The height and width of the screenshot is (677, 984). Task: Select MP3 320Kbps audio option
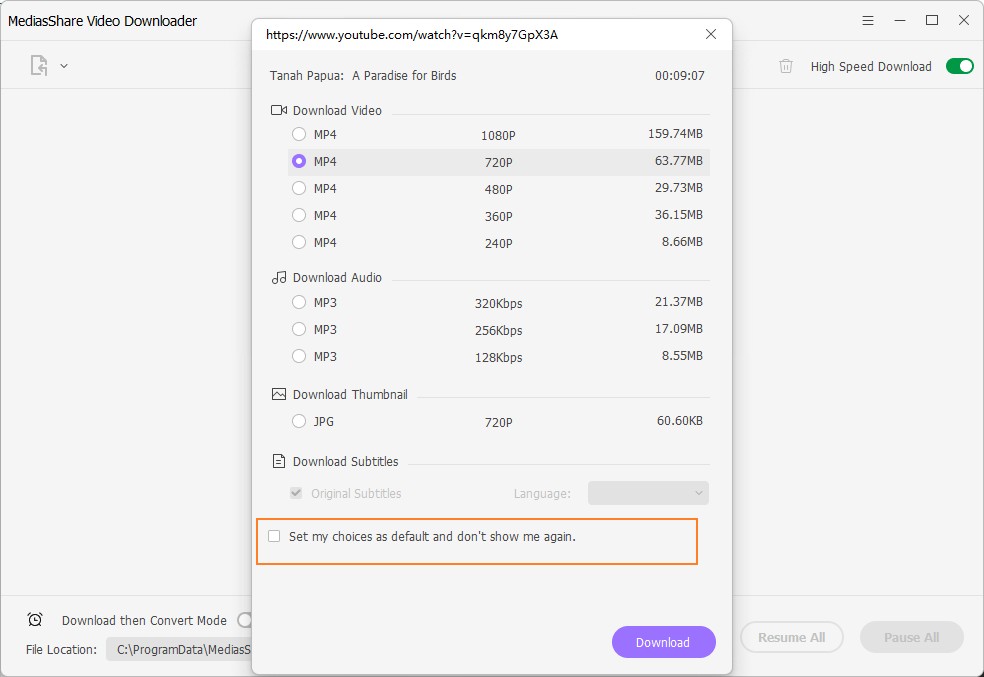point(299,302)
